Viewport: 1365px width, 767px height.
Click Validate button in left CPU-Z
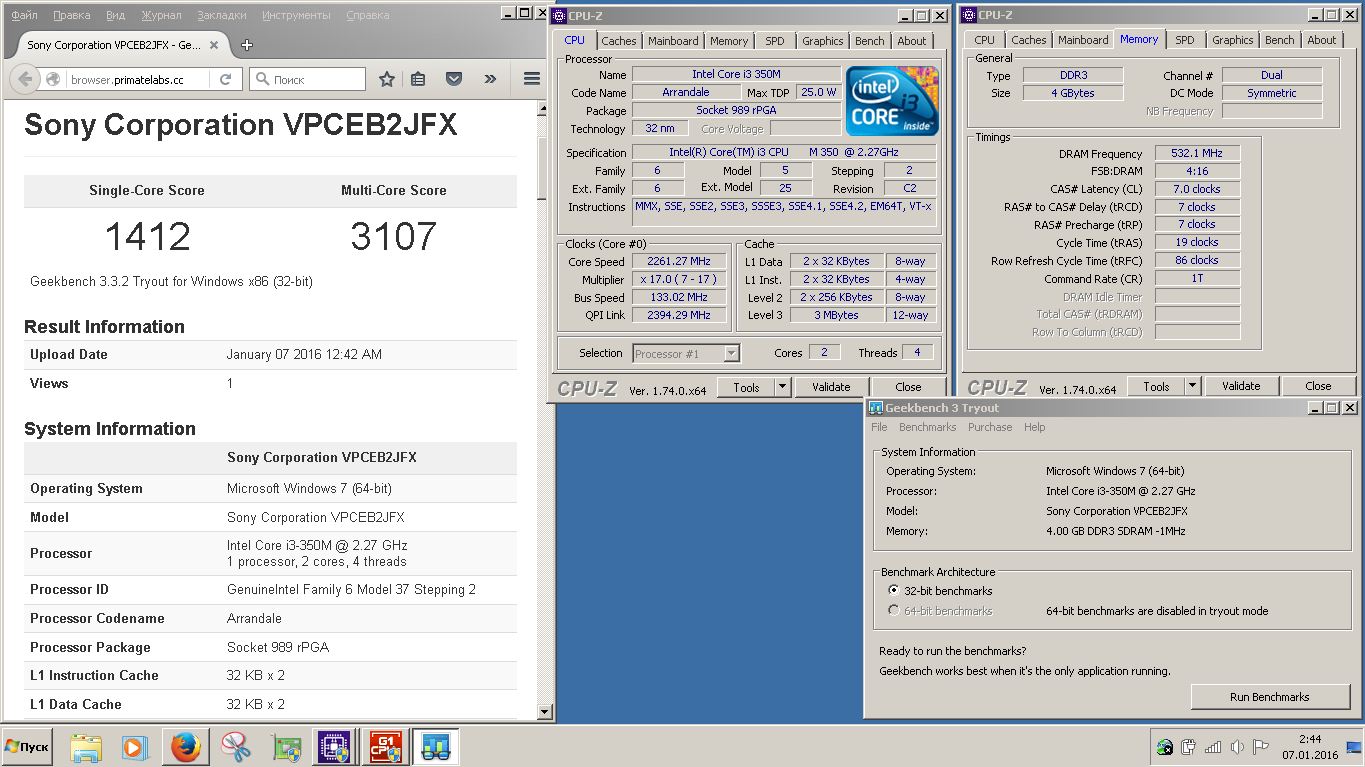(831, 387)
